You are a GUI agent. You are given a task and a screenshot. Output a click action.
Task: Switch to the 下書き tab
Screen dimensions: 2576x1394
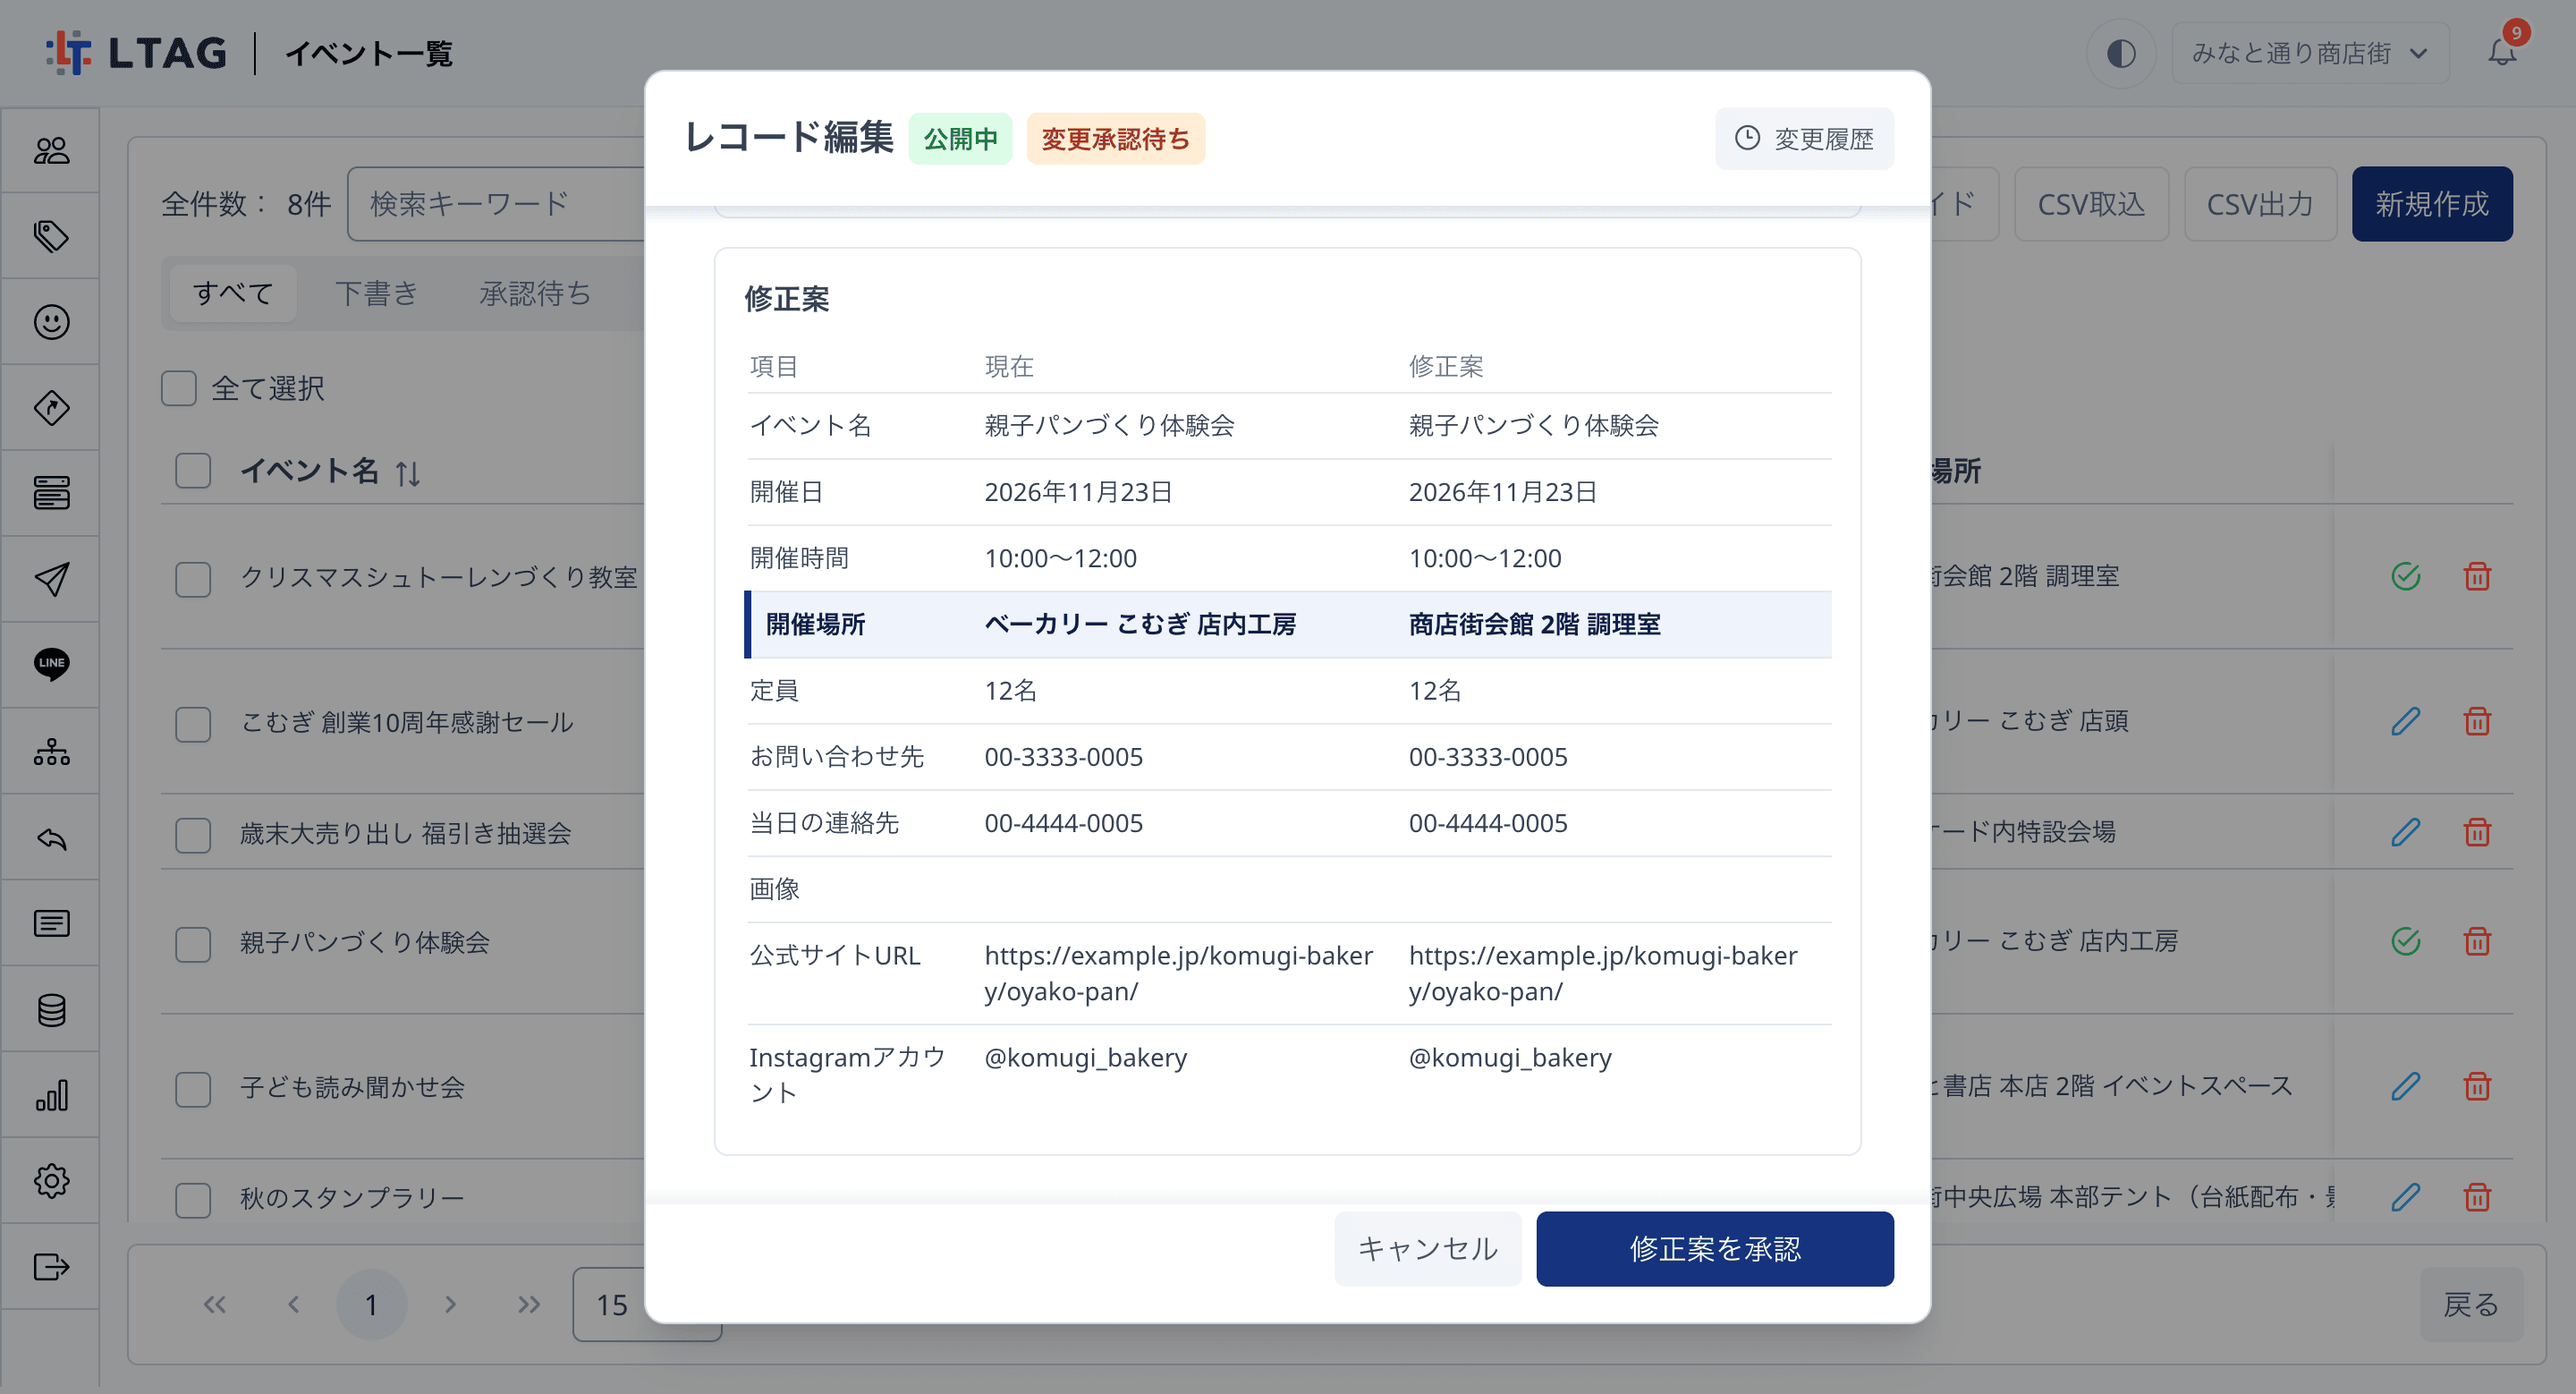pos(376,293)
